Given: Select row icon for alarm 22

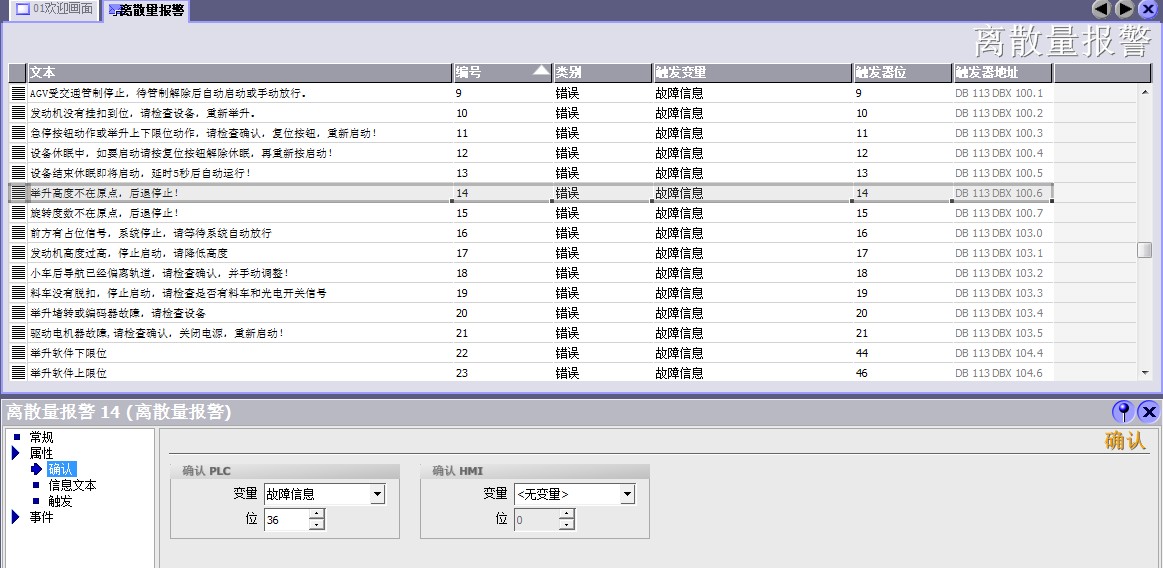Looking at the screenshot, I should pos(19,353).
